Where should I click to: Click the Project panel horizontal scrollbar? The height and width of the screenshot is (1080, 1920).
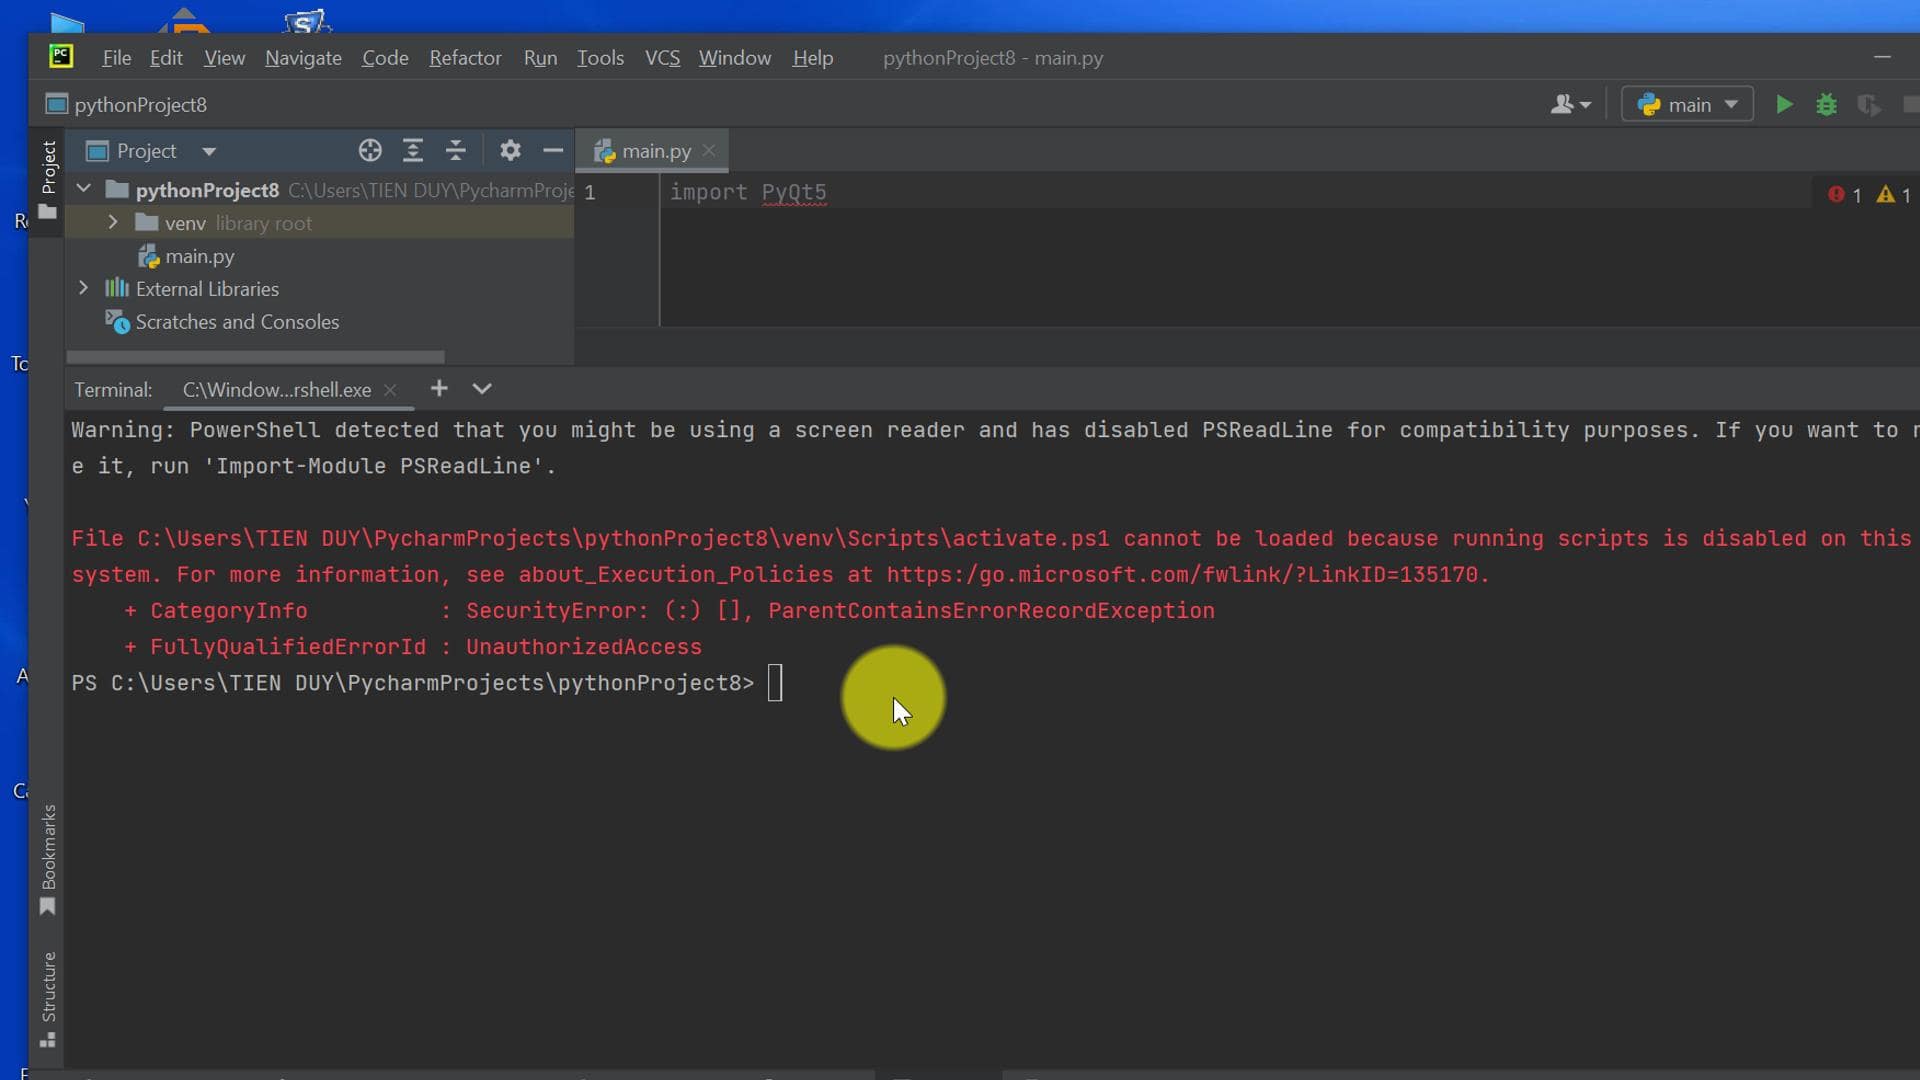tap(255, 357)
